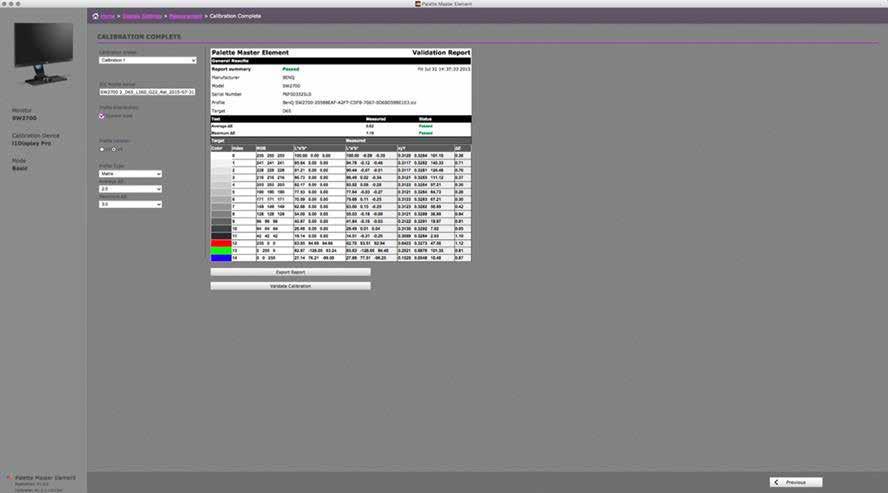
Task: Click the Validation Report heading
Action: coord(441,53)
